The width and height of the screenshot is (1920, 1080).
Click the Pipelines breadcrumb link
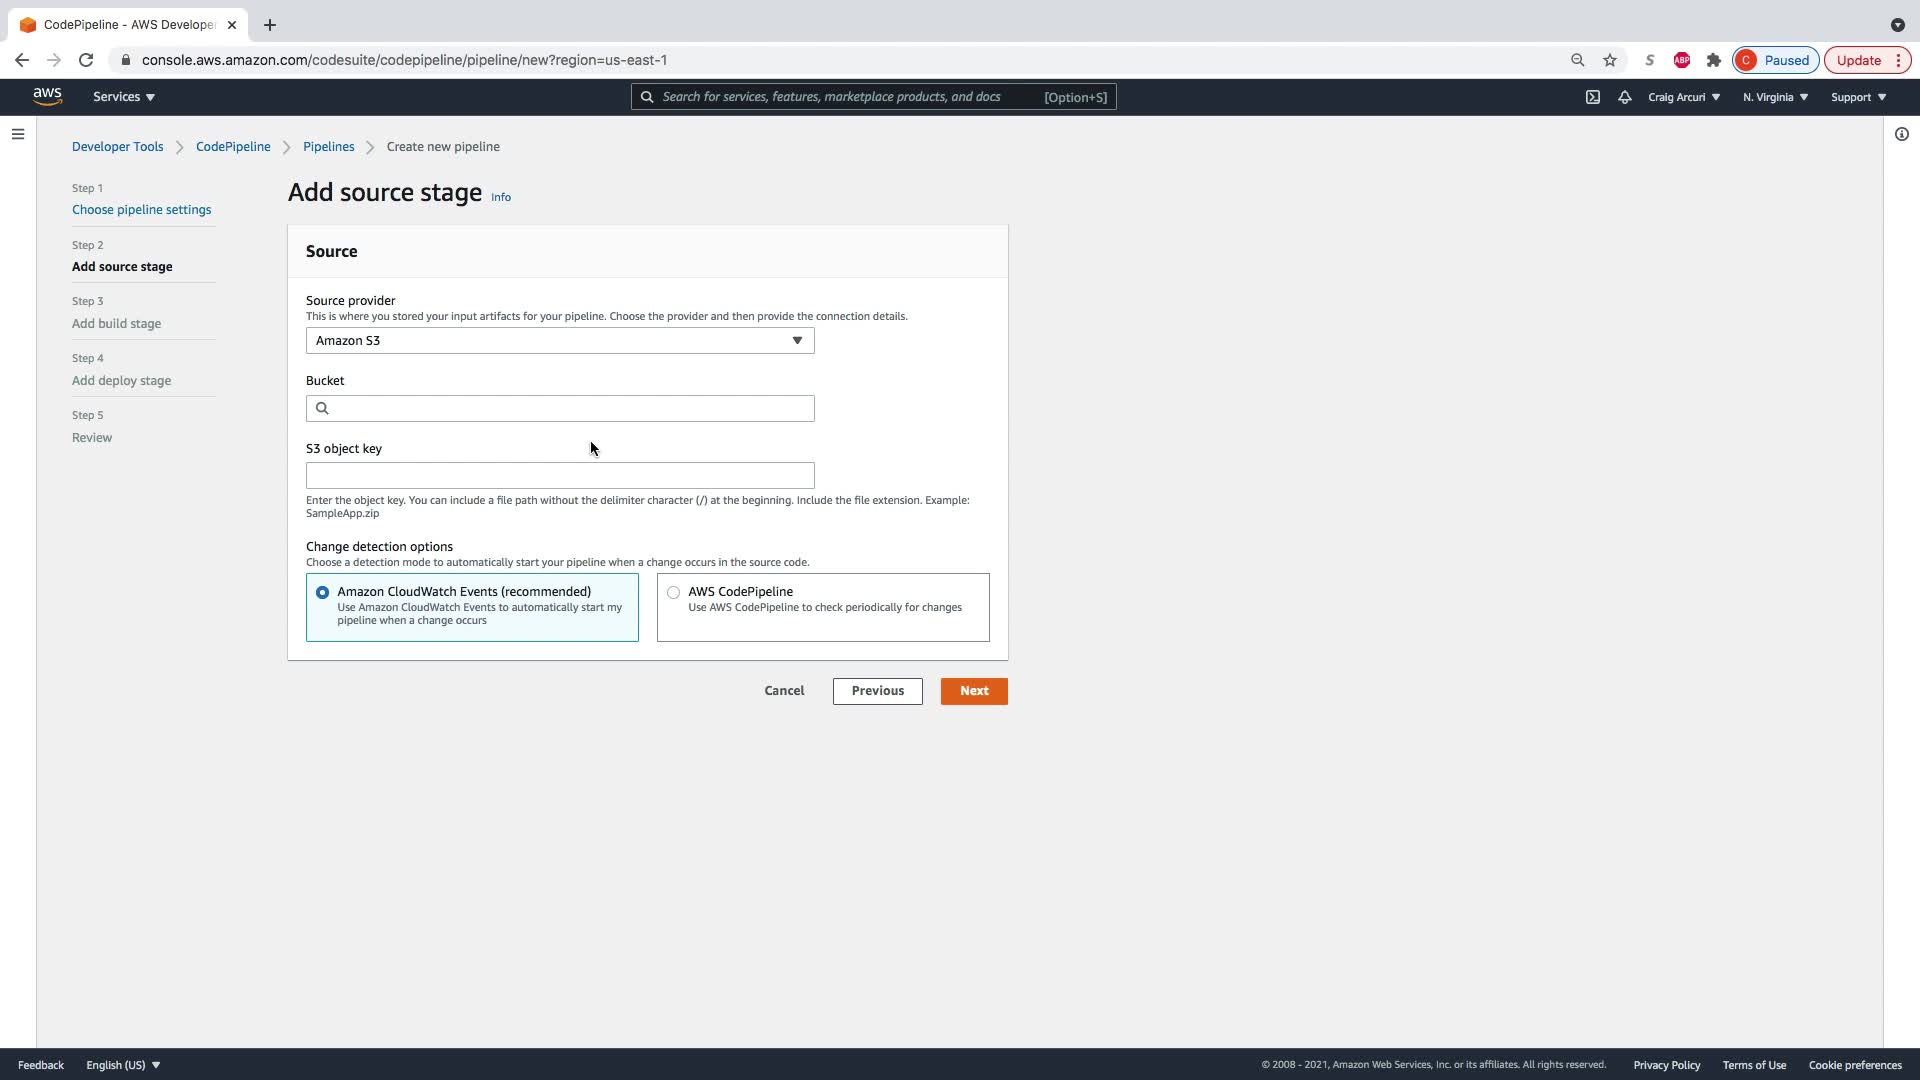pos(328,147)
